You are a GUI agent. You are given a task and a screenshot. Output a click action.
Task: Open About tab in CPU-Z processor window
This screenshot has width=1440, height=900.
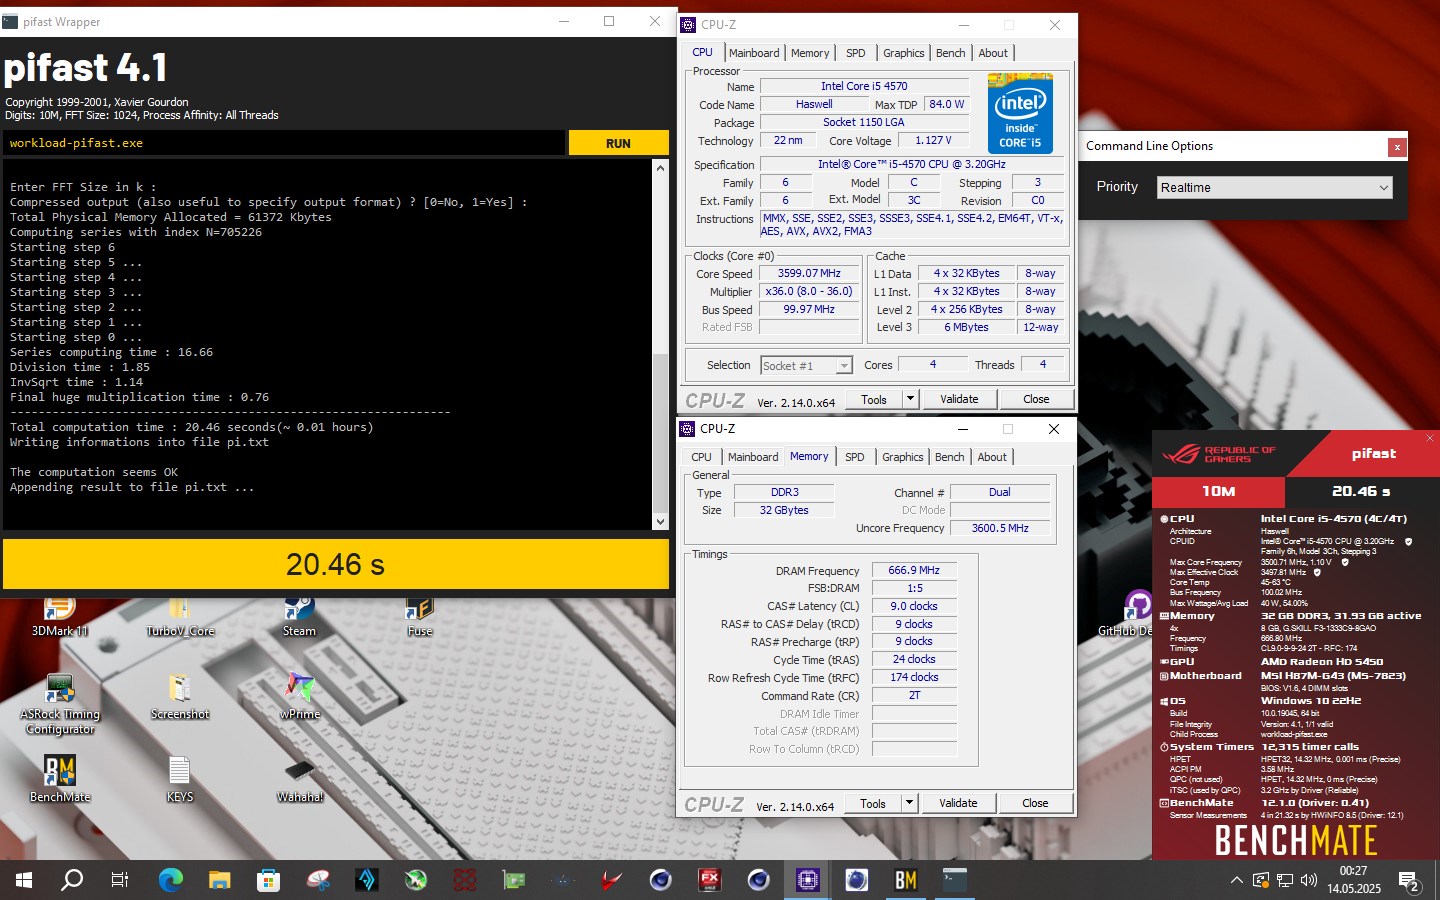(993, 53)
